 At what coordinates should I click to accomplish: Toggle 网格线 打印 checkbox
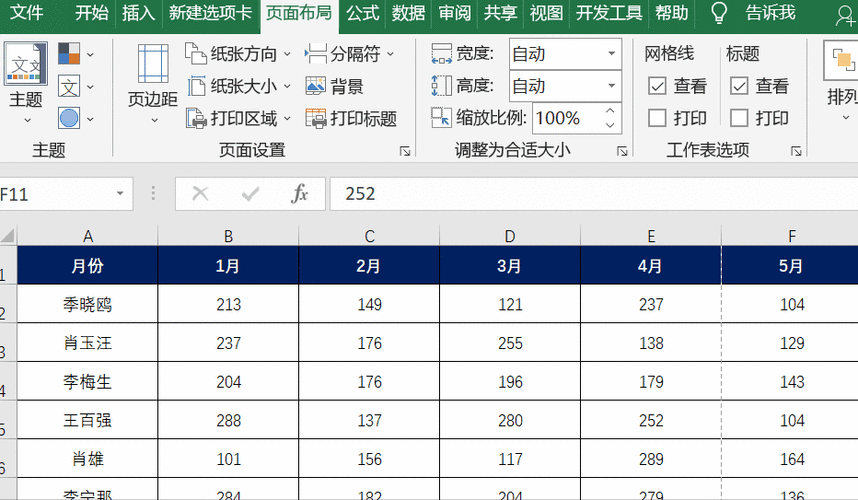657,118
